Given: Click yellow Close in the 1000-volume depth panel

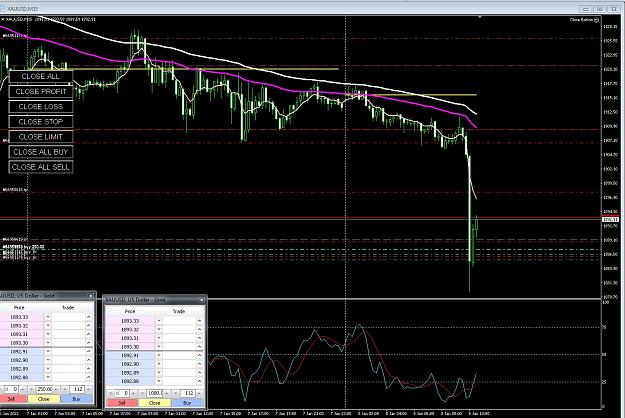Looking at the screenshot, I should [155, 403].
